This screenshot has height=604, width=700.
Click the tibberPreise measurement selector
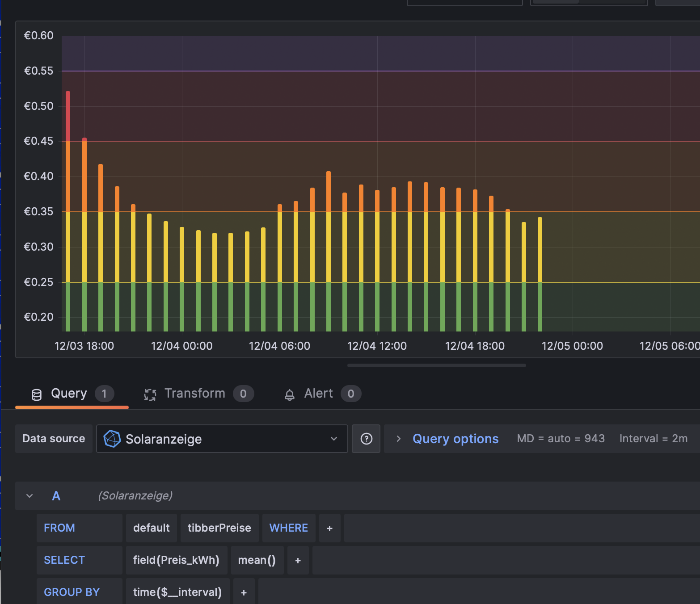click(219, 528)
